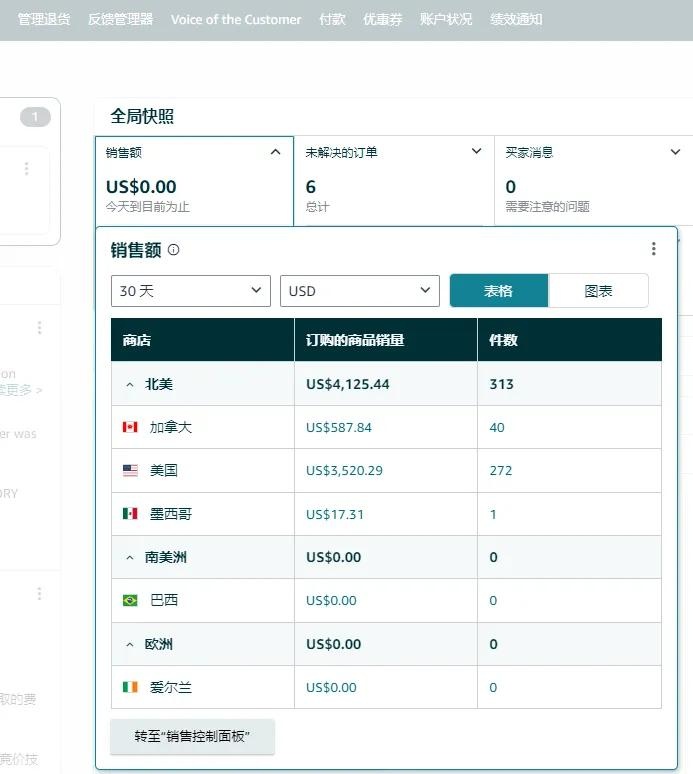
Task: Open the USD currency dropdown
Action: pos(360,291)
